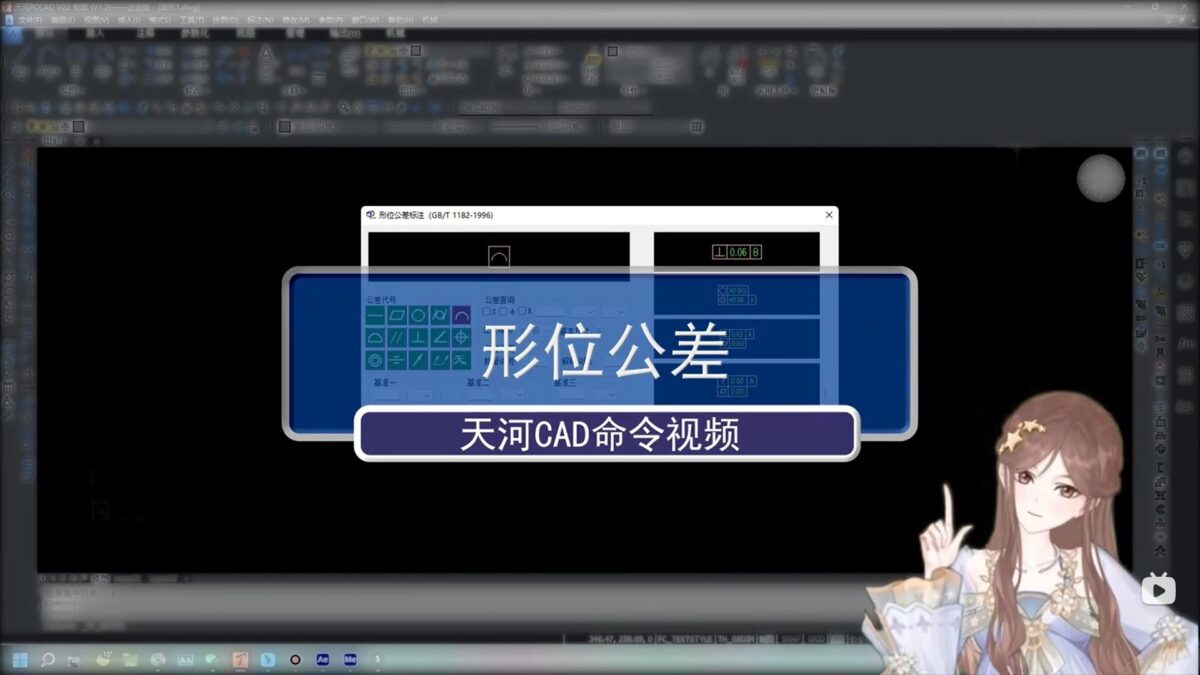Image resolution: width=1200 pixels, height=675 pixels.
Task: Select the angularity angle symbol
Action: coord(440,337)
